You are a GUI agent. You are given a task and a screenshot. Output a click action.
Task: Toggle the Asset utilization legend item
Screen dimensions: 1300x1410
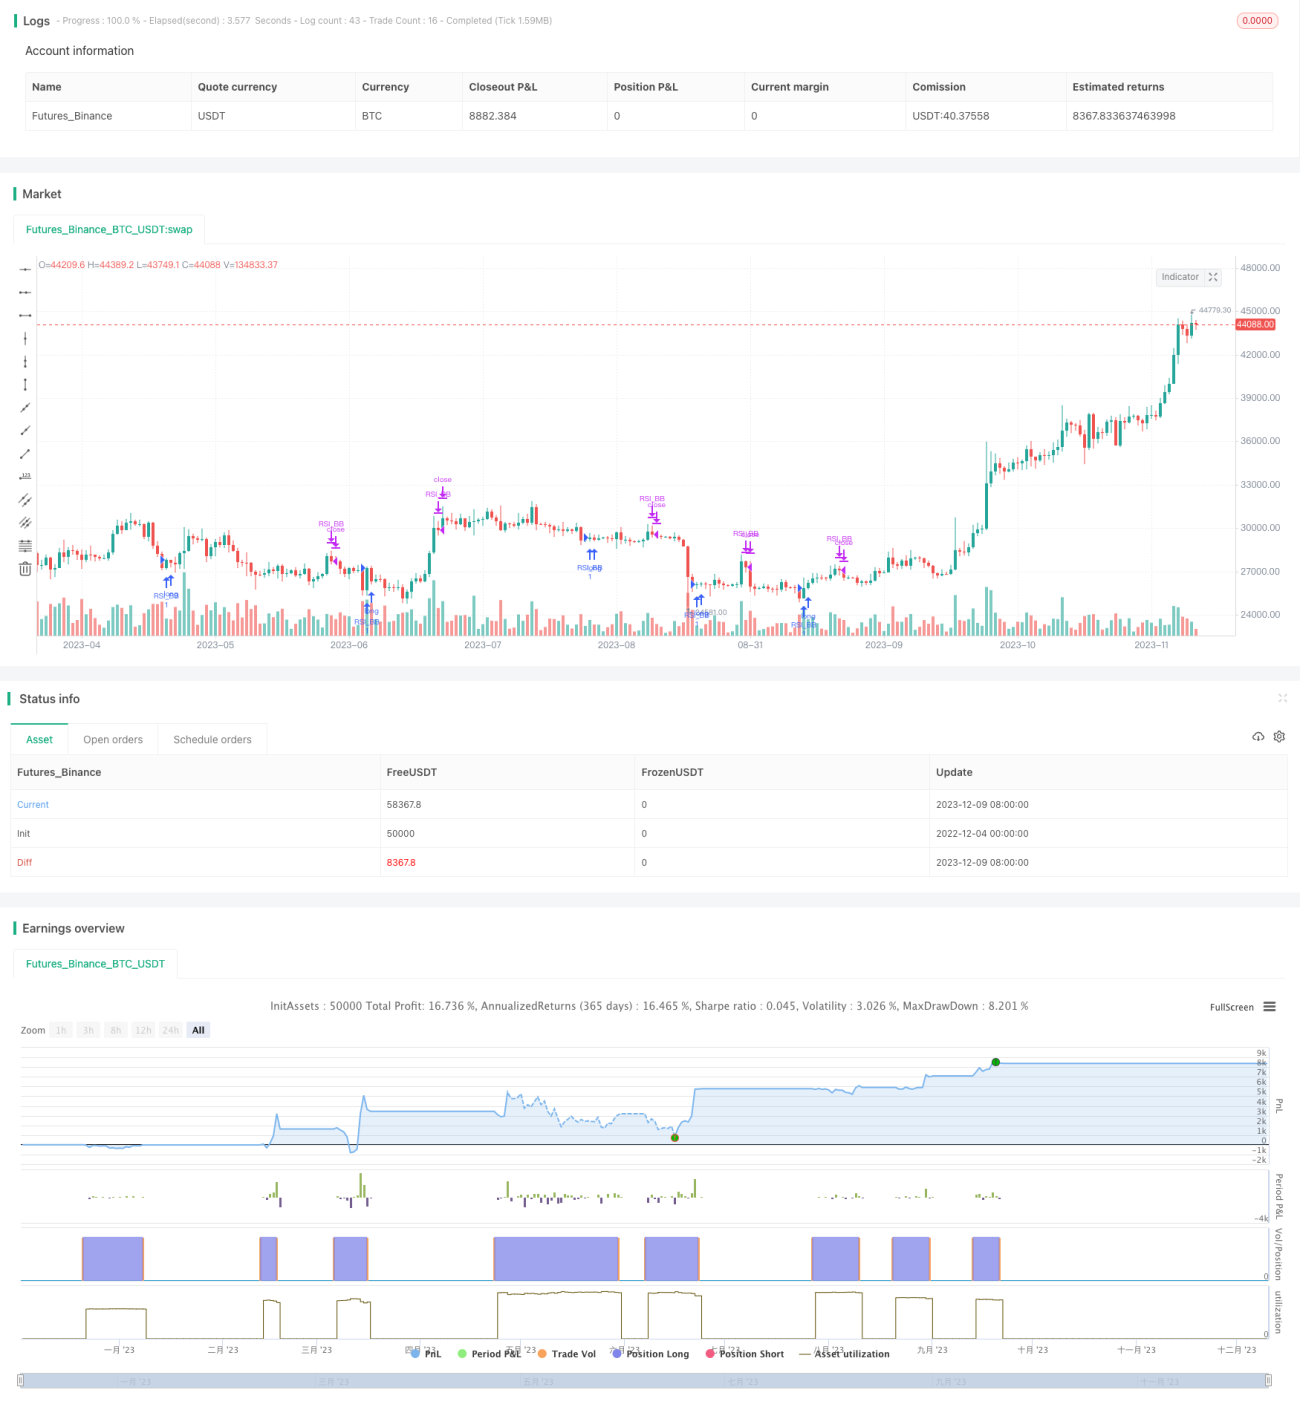point(844,1354)
